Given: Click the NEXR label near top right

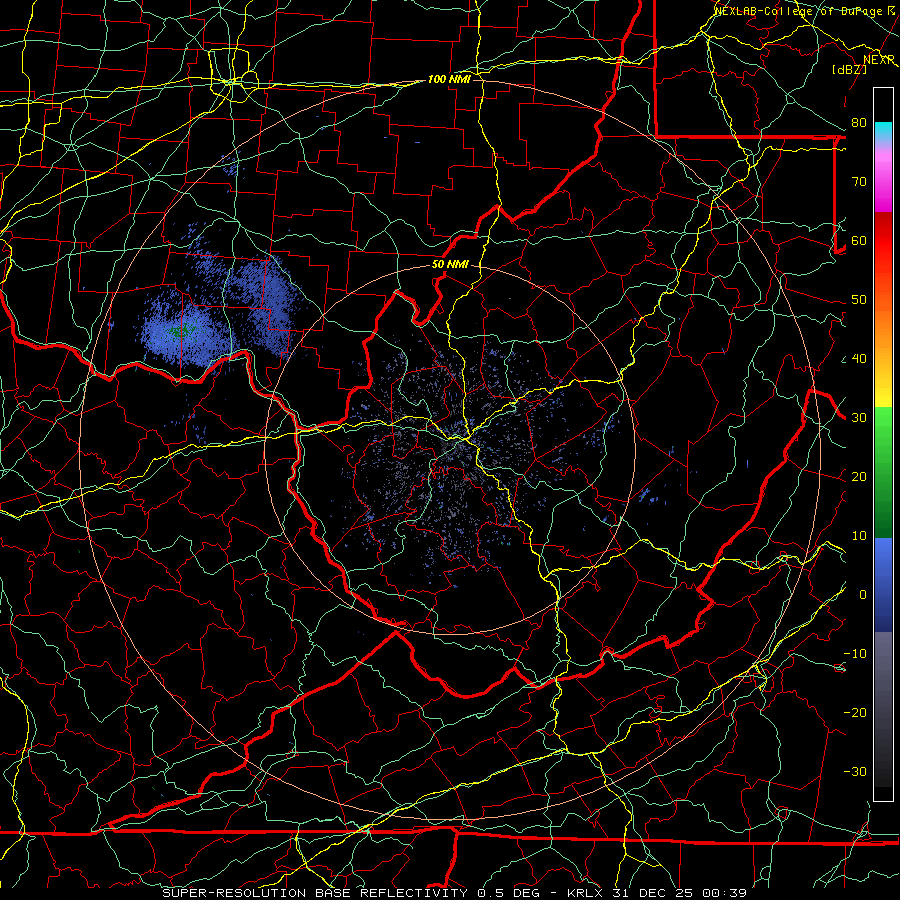Looking at the screenshot, I should coord(879,60).
